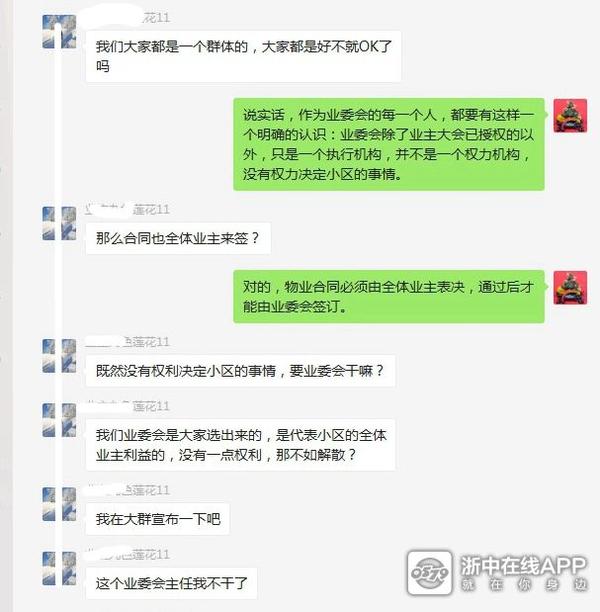
Task: Click avatar beside "那么合同也全体业主来签" message
Action: pos(59,223)
